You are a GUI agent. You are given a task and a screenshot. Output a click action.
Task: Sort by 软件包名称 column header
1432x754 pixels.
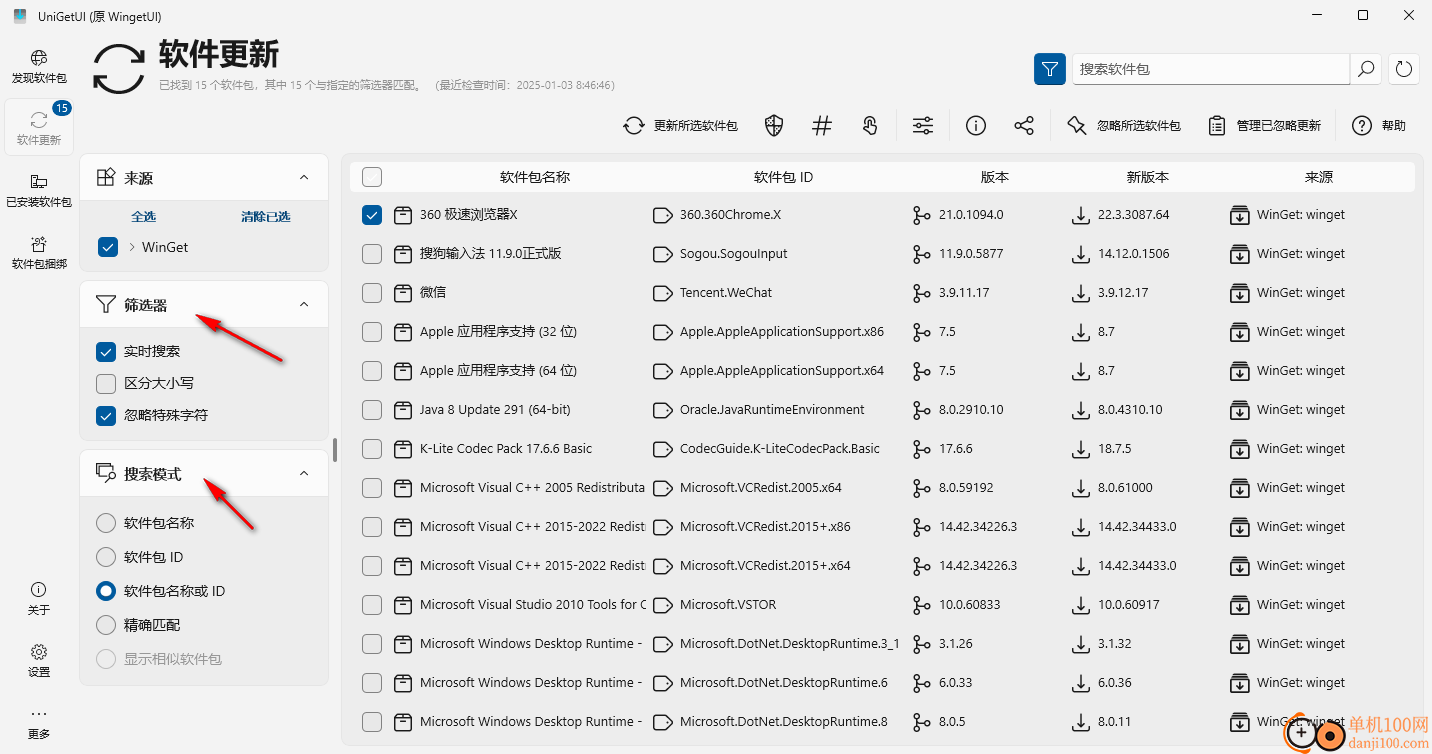pyautogui.click(x=535, y=177)
